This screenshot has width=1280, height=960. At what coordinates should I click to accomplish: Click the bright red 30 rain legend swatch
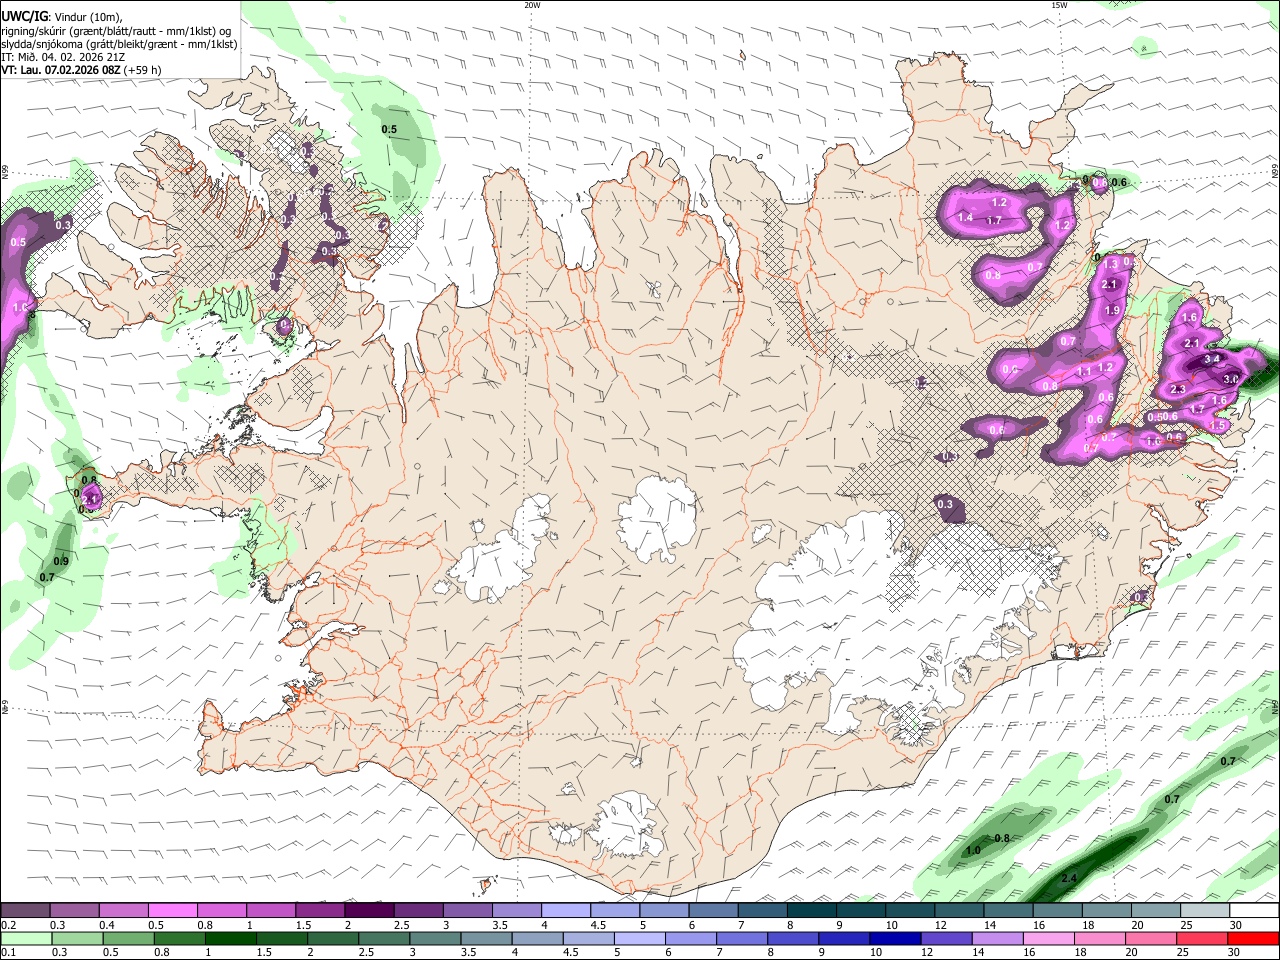pyautogui.click(x=1254, y=939)
